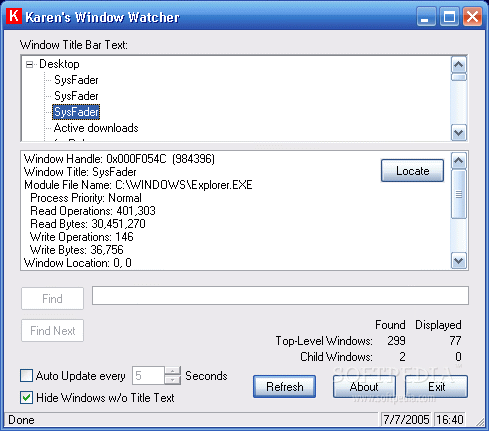Click the Read Bytes: 30,451,270 line
Screen dimensions: 489x431
click(x=88, y=224)
